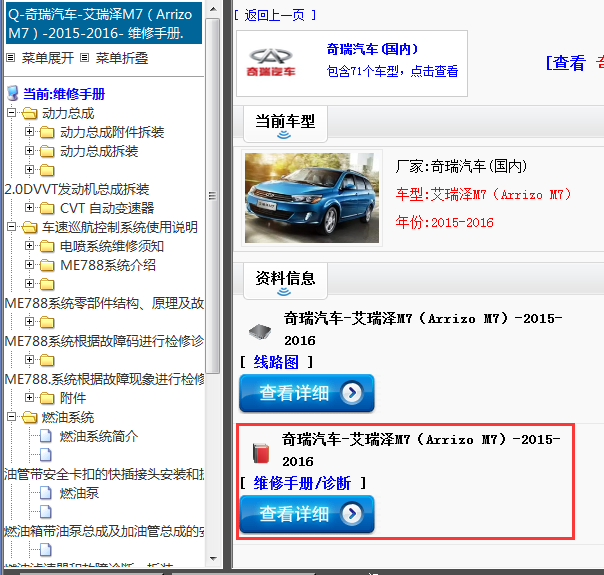Click the 当前:维修手册 computer icon
Image resolution: width=604 pixels, height=575 pixels.
click(13, 93)
